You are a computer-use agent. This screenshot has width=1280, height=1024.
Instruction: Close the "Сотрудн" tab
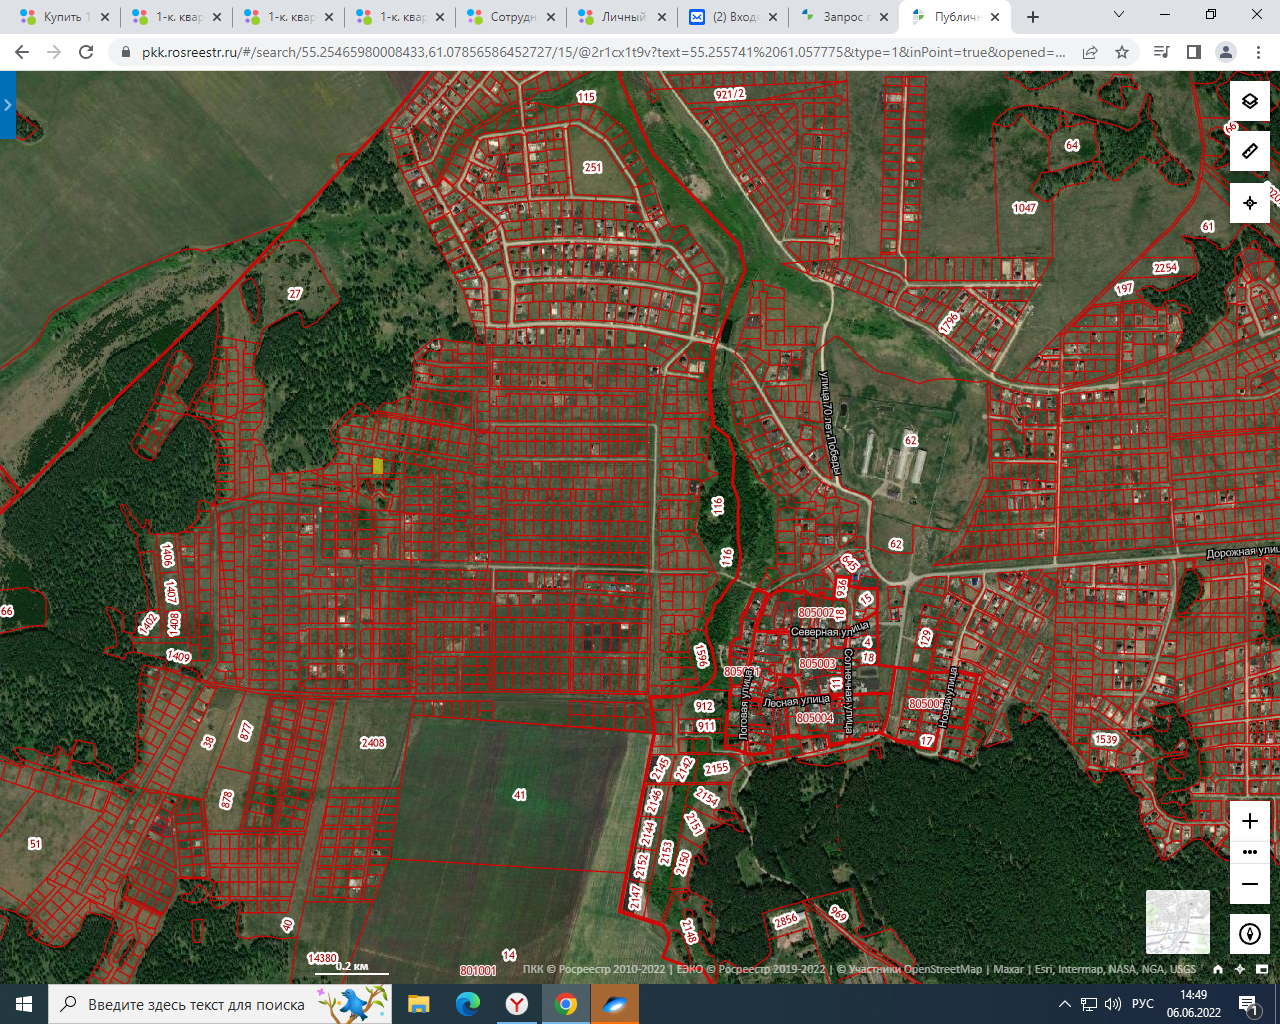pyautogui.click(x=551, y=17)
